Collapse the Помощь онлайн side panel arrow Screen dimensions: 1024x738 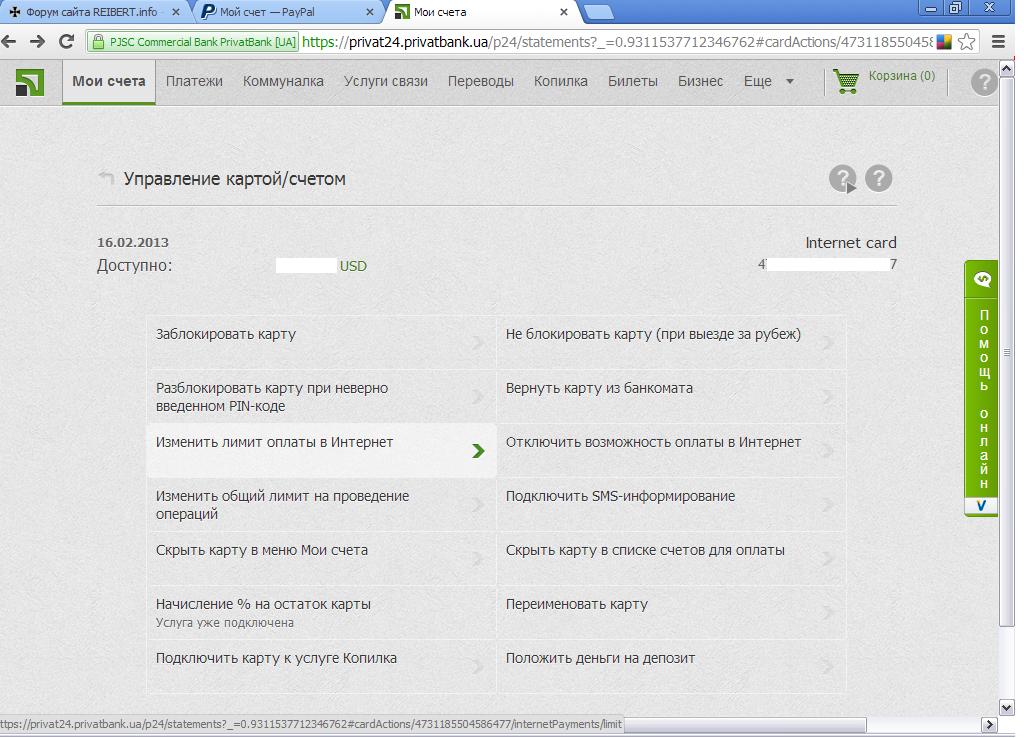click(x=981, y=506)
